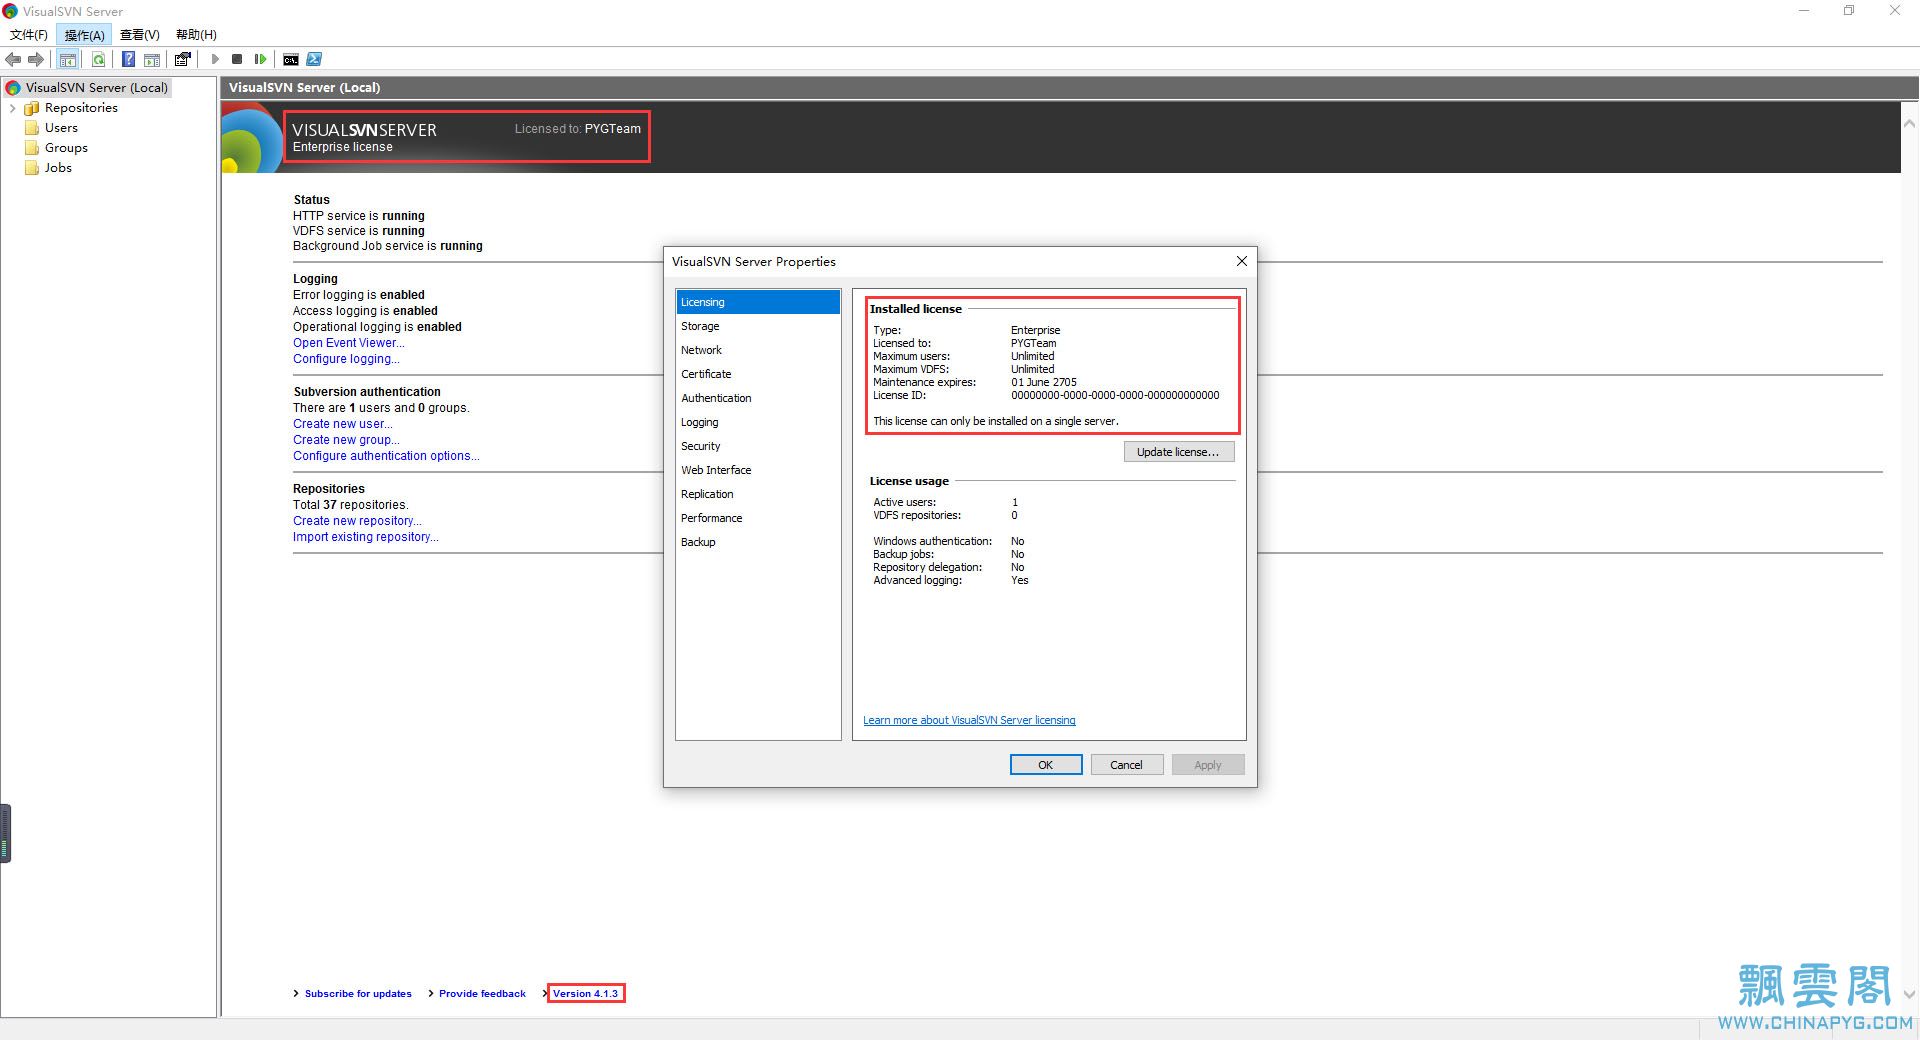The height and width of the screenshot is (1040, 1920).
Task: Toggle the show/hide action pane icon
Action: pyautogui.click(x=152, y=59)
